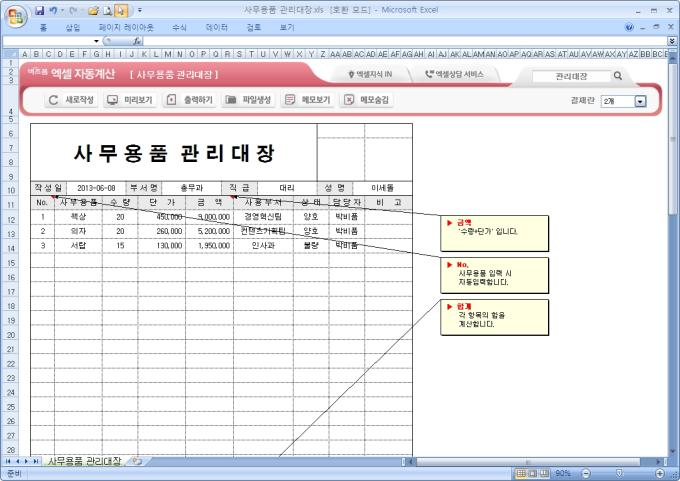This screenshot has height=481, width=680.
Task: Go to the last sheet navigation arrow
Action: 35,461
